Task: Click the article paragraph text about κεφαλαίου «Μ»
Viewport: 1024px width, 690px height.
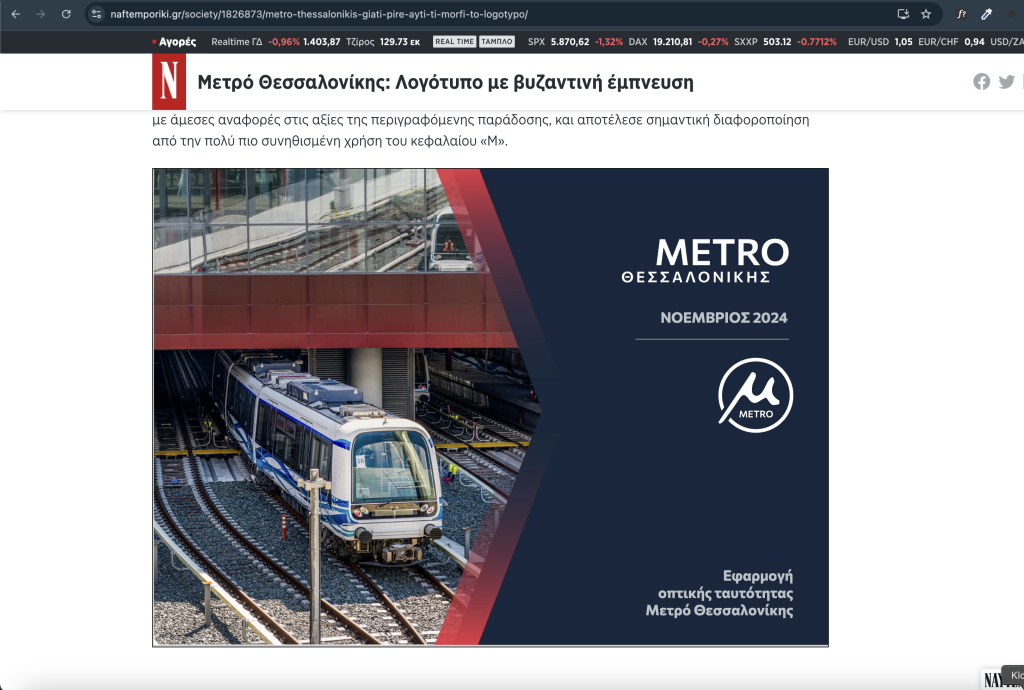Action: coord(481,130)
